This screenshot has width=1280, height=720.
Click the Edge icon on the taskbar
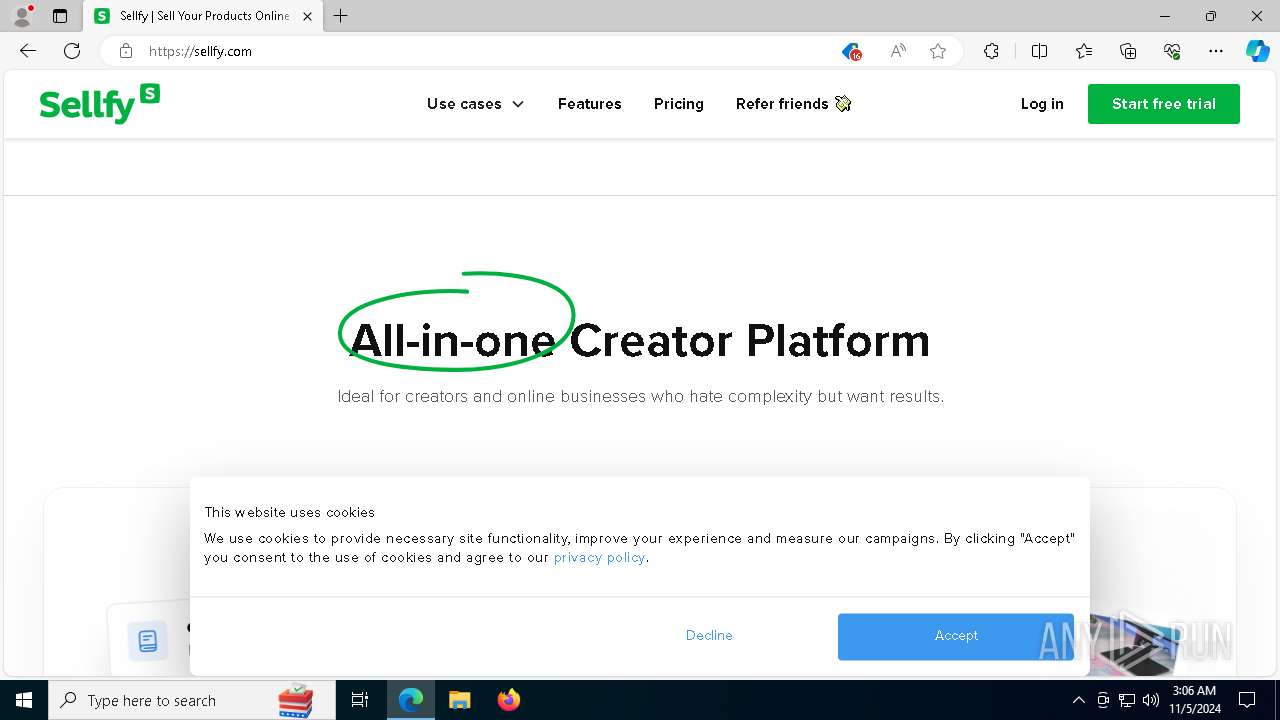411,700
